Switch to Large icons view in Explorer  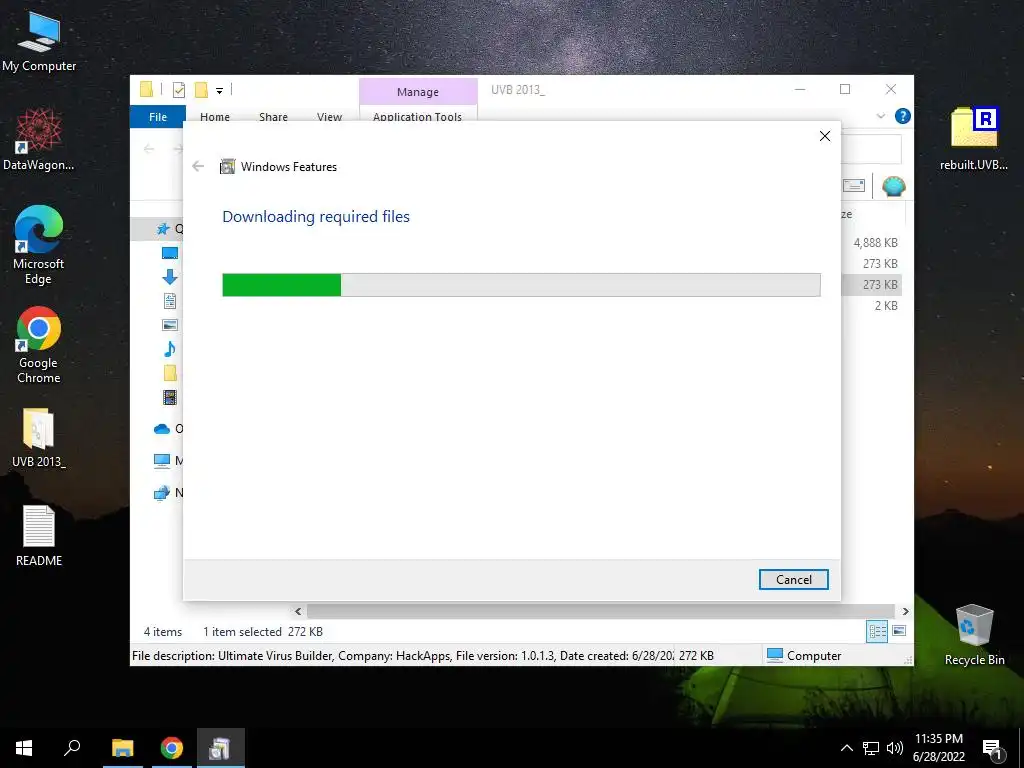[x=899, y=631]
